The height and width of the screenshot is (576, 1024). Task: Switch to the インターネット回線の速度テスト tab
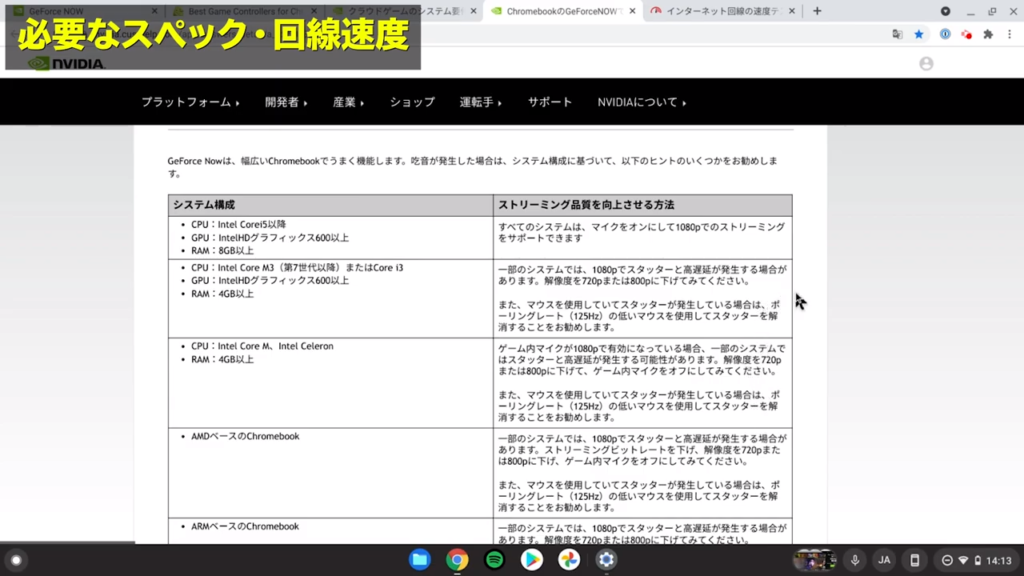(x=720, y=11)
